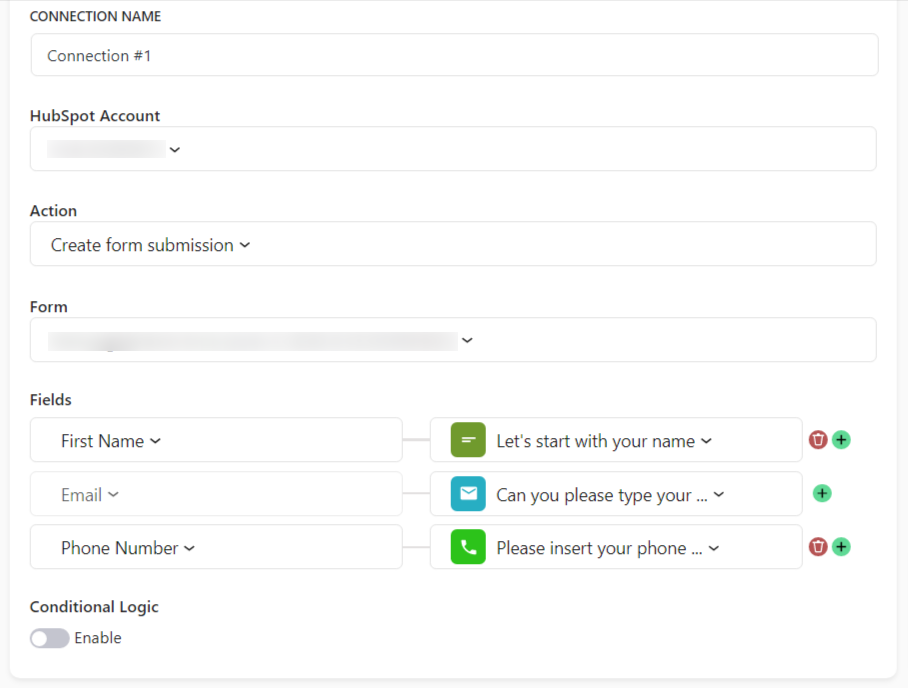Add a field after the First Name row
Image resolution: width=908 pixels, height=688 pixels.
coord(841,440)
